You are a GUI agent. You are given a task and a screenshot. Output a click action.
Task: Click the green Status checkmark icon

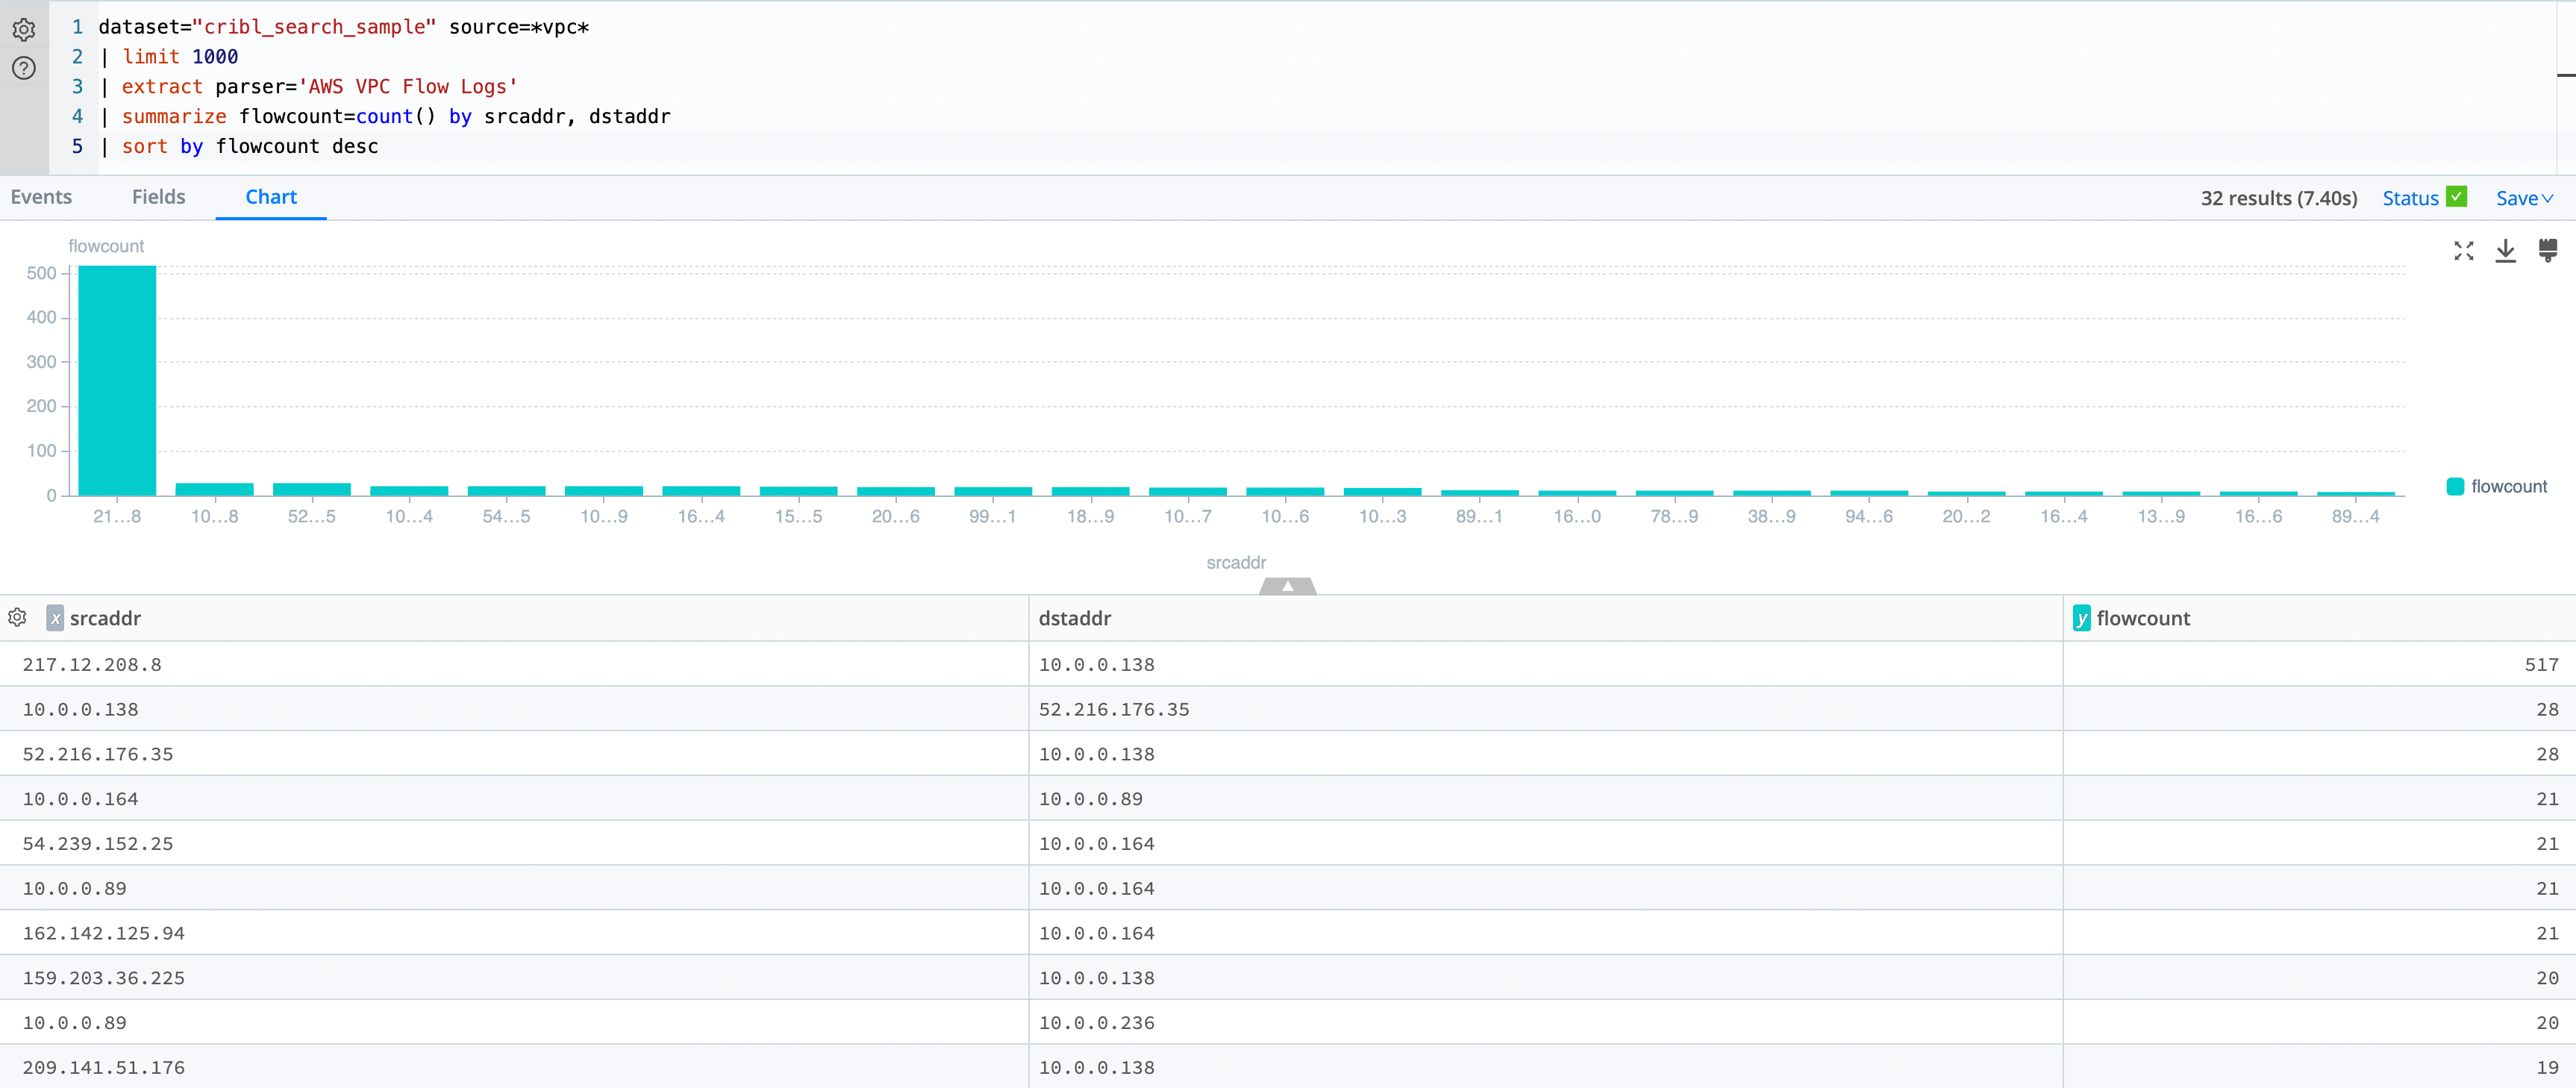tap(2457, 196)
